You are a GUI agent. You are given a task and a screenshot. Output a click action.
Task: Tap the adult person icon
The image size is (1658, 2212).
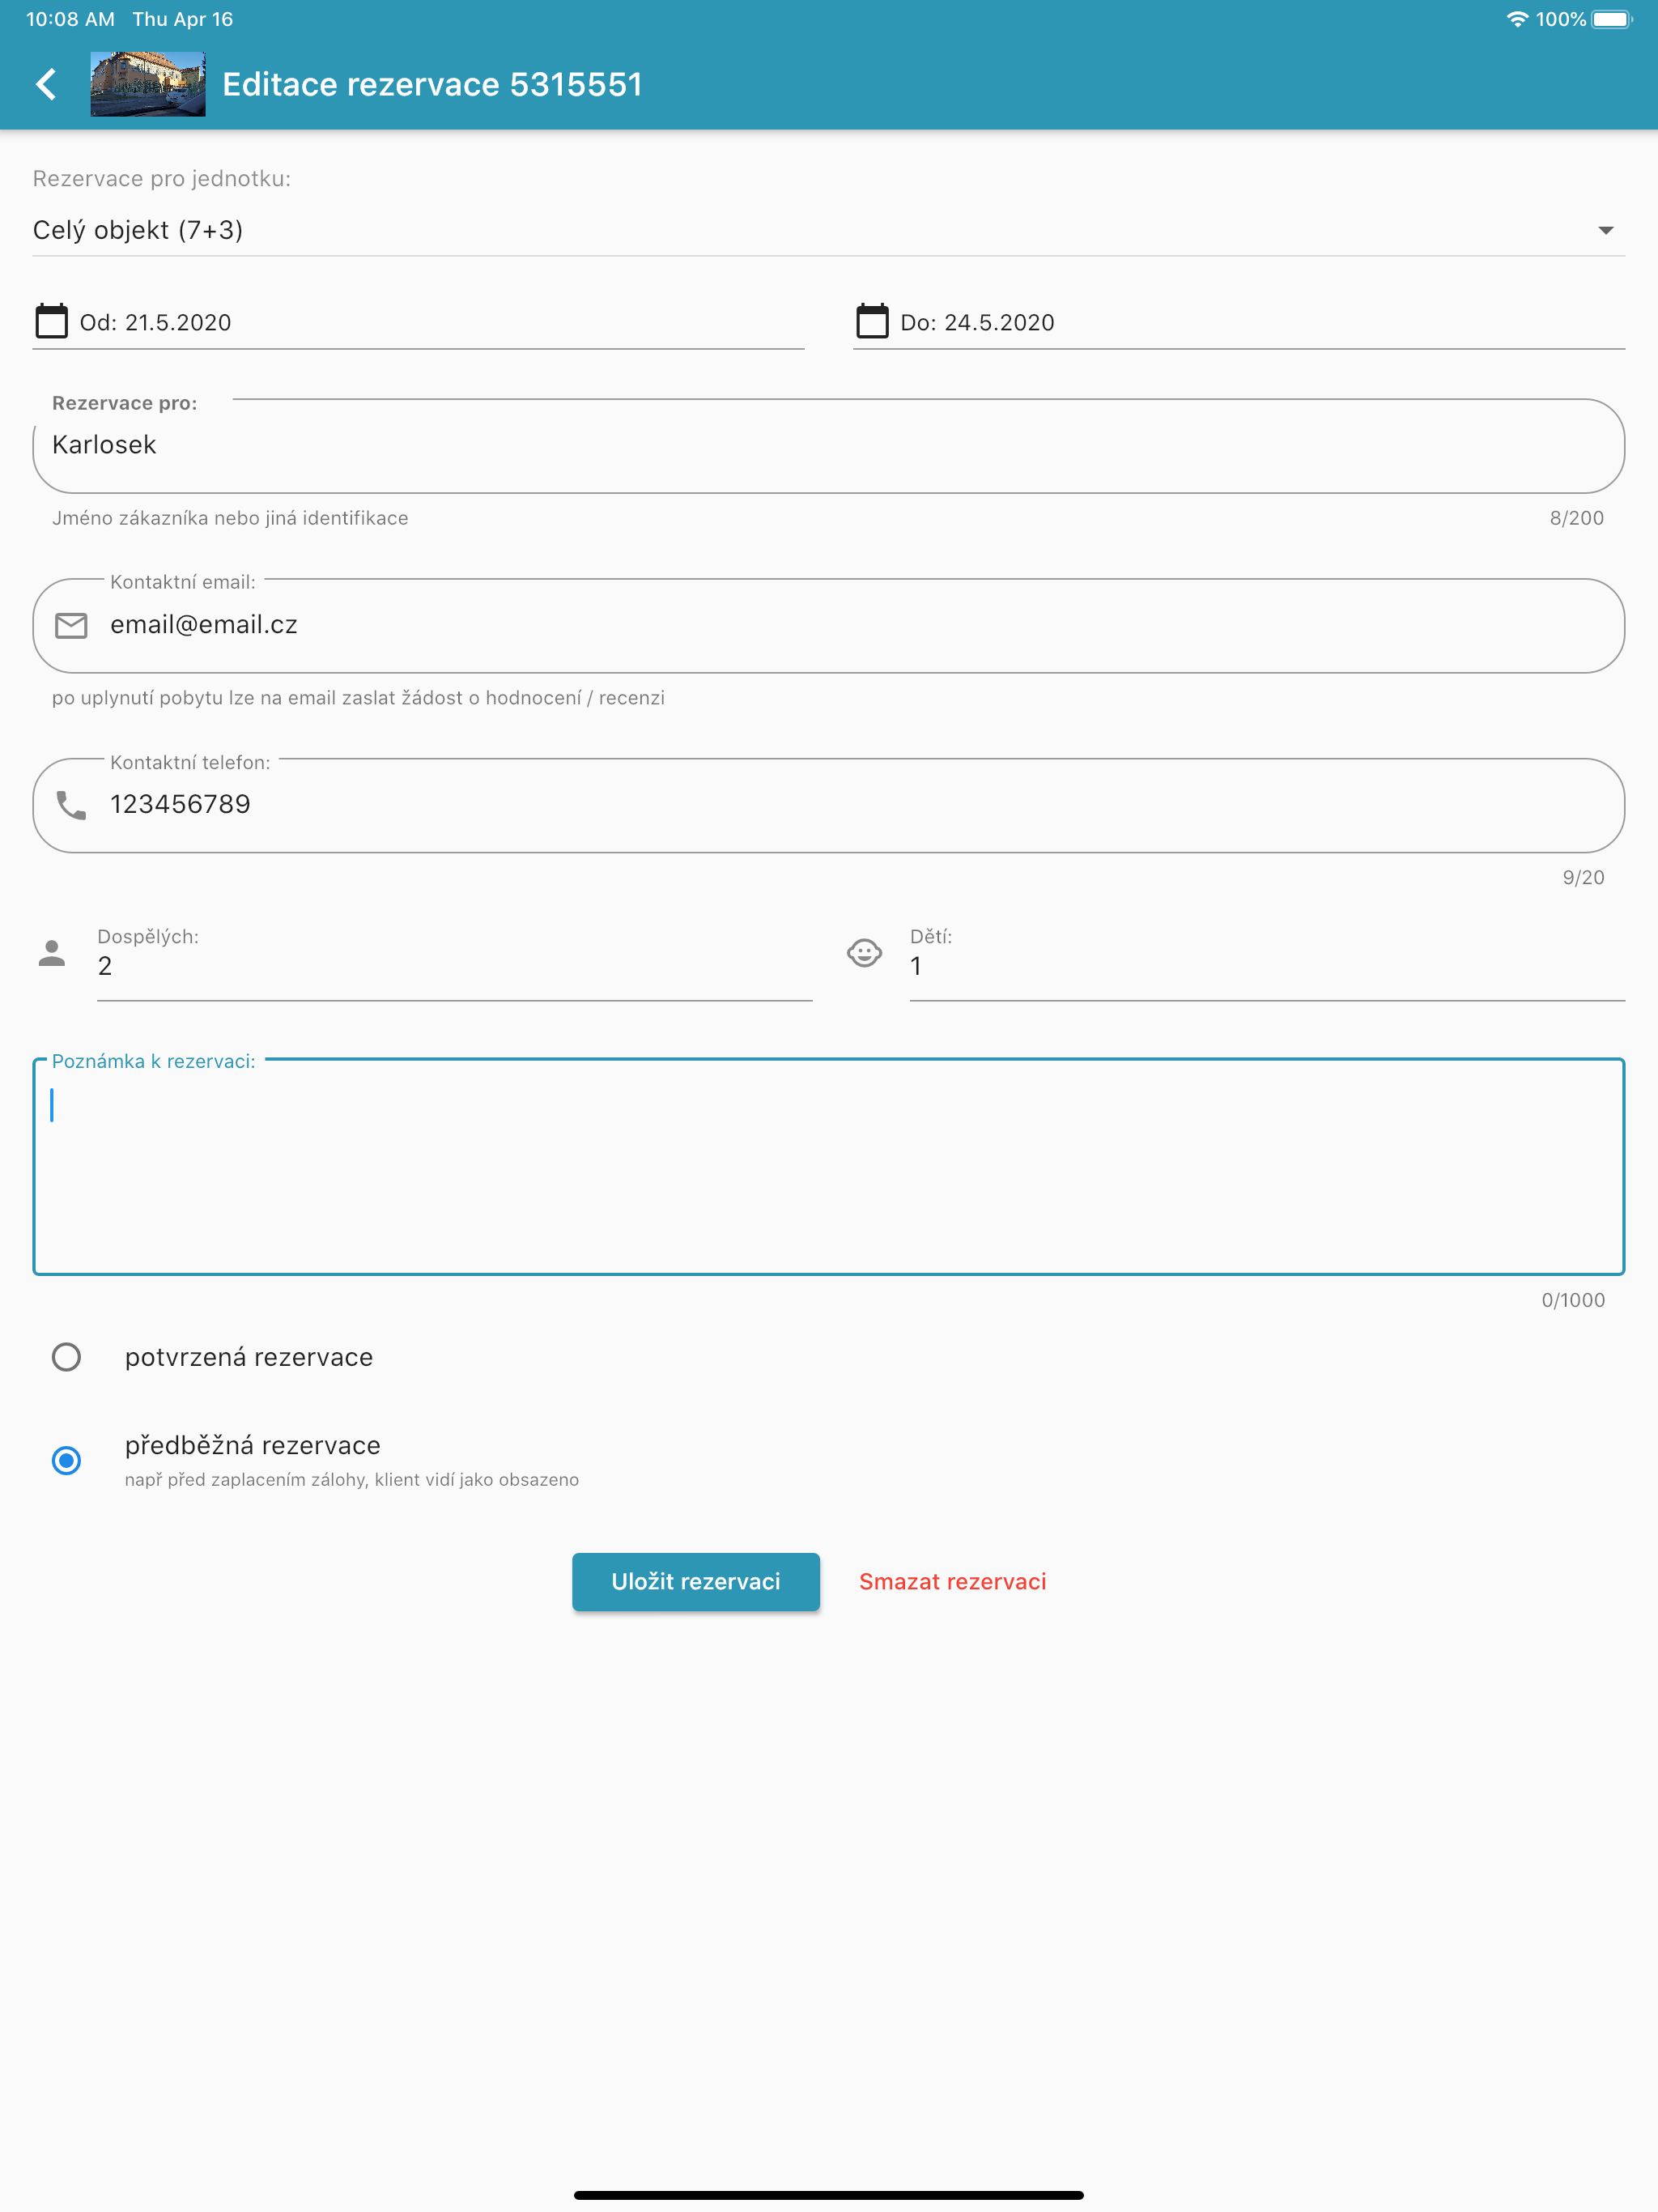click(52, 953)
